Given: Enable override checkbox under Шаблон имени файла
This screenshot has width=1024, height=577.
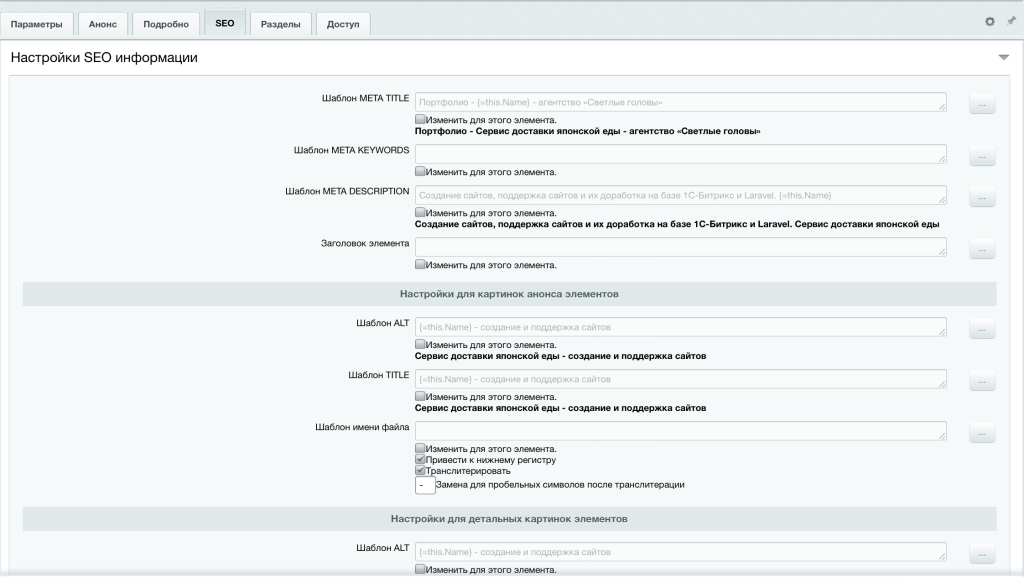Looking at the screenshot, I should [420, 448].
